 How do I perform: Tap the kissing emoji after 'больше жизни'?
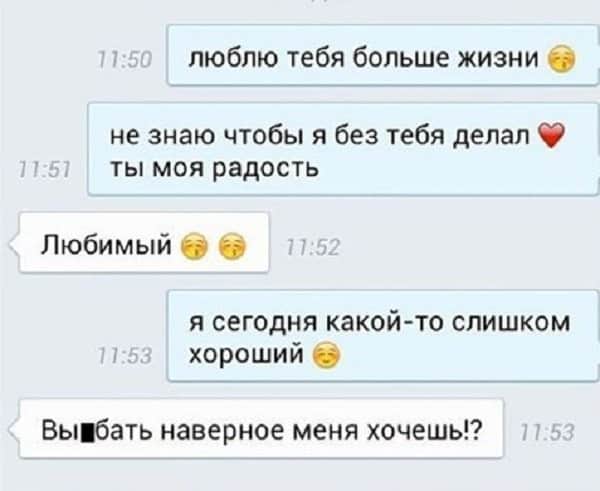click(561, 60)
